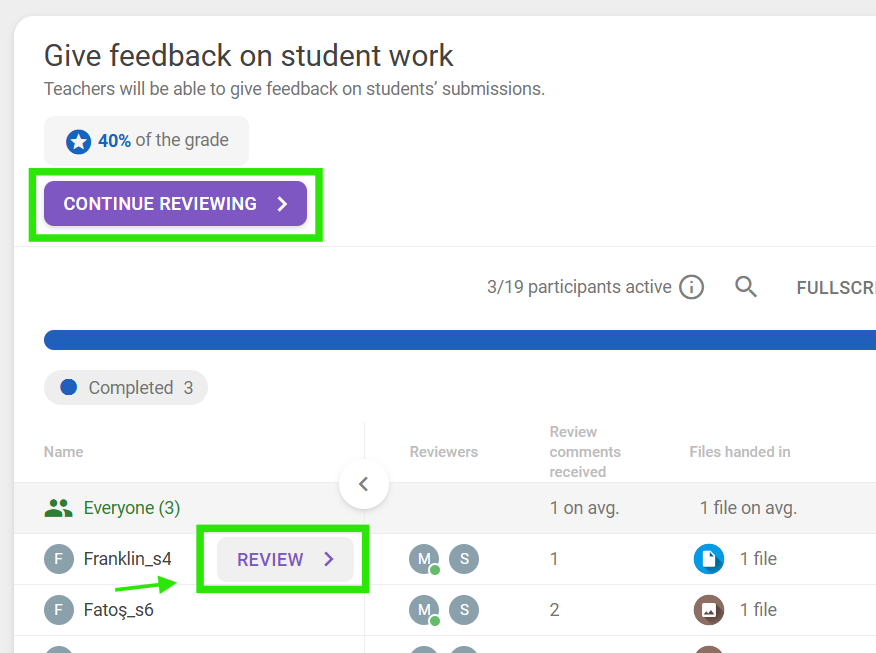The image size is (876, 653).
Task: Open the Fatoş_s6 student name
Action: click(118, 610)
